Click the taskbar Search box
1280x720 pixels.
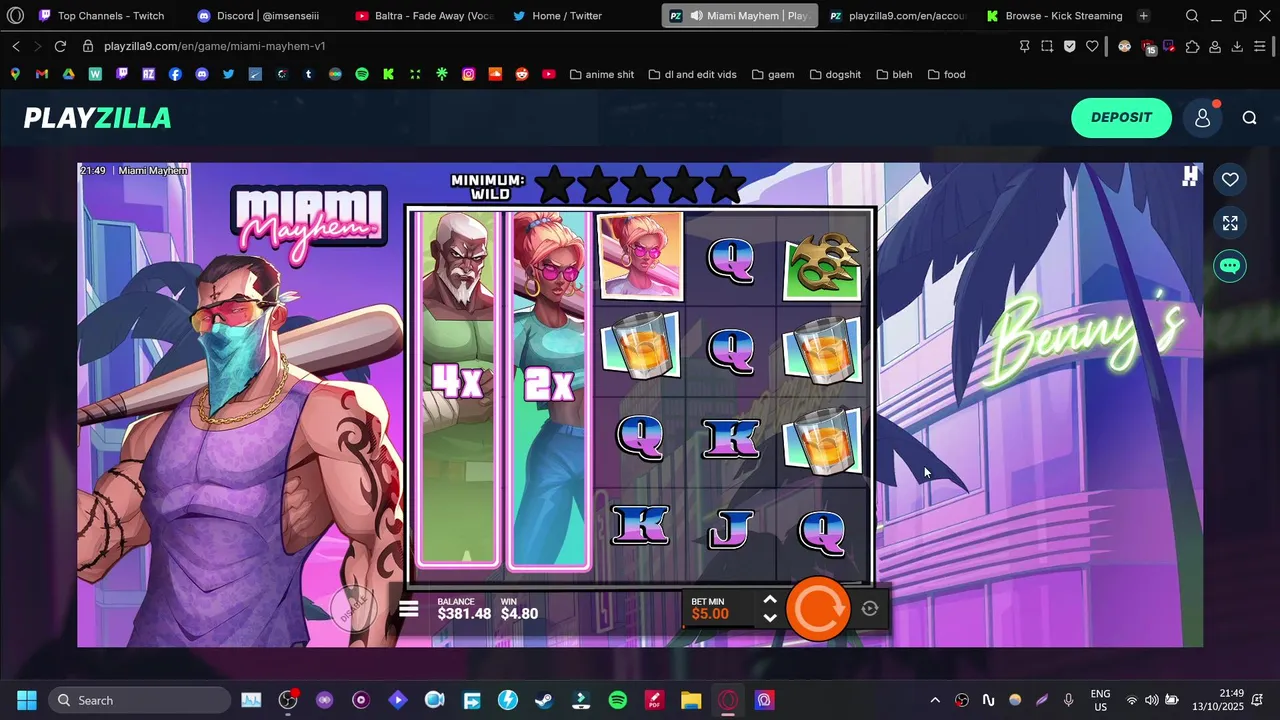tap(138, 700)
